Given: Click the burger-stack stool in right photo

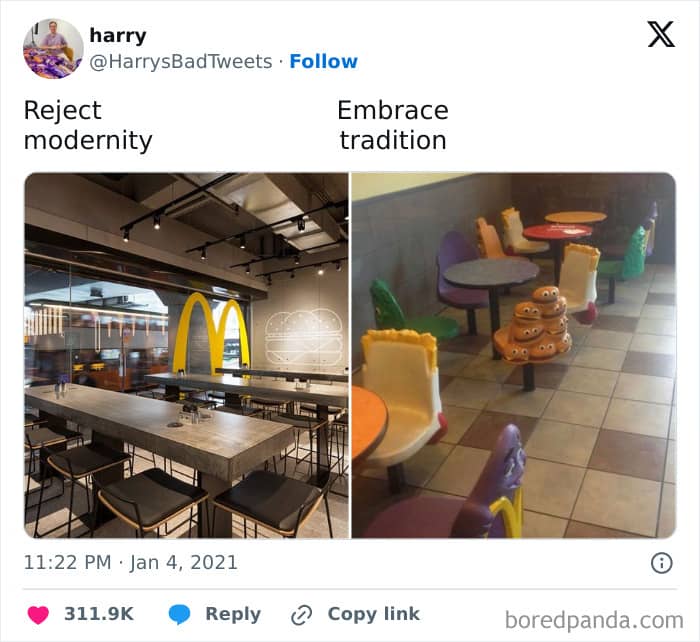Looking at the screenshot, I should [533, 324].
